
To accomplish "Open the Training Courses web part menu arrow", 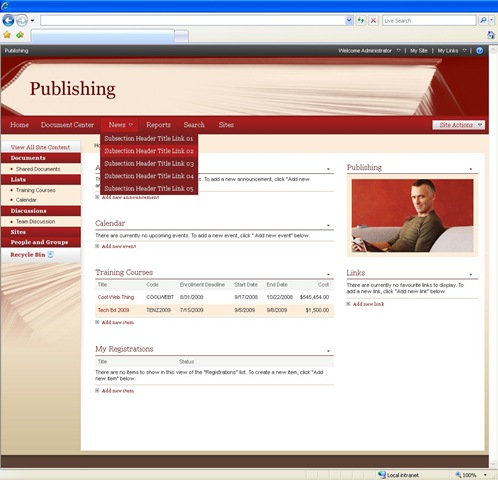I will click(328, 274).
